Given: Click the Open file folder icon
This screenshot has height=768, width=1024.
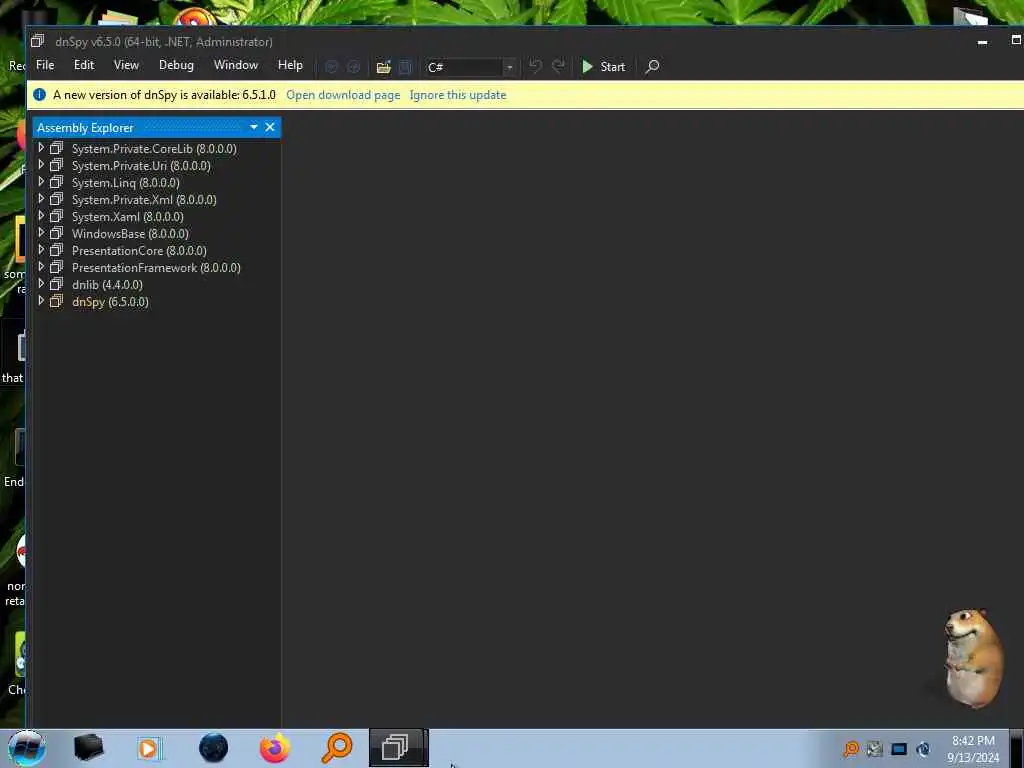Looking at the screenshot, I should [383, 67].
